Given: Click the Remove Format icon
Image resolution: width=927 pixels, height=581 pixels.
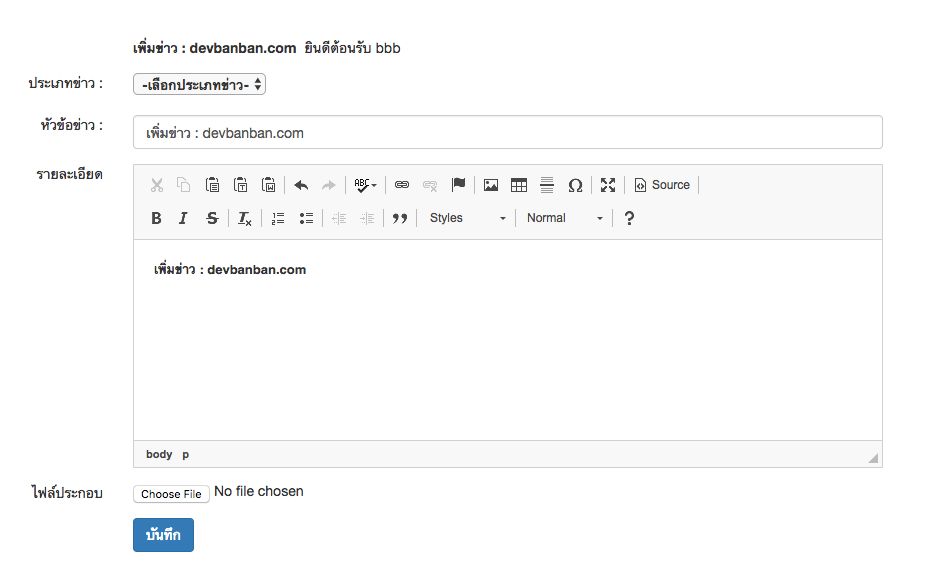Looking at the screenshot, I should (245, 218).
